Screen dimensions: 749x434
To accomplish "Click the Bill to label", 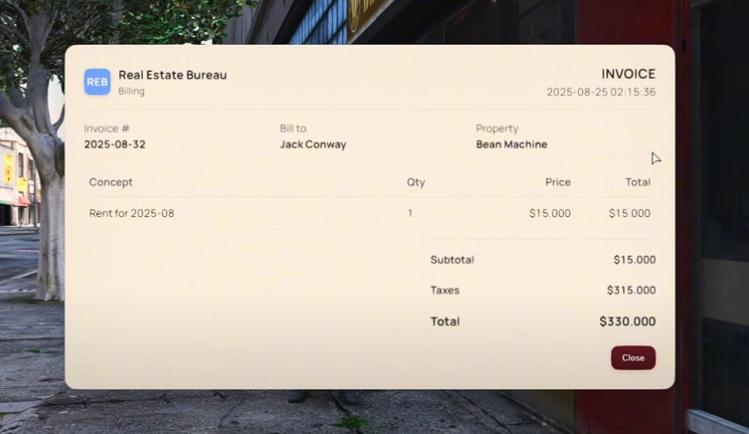I will (293, 128).
